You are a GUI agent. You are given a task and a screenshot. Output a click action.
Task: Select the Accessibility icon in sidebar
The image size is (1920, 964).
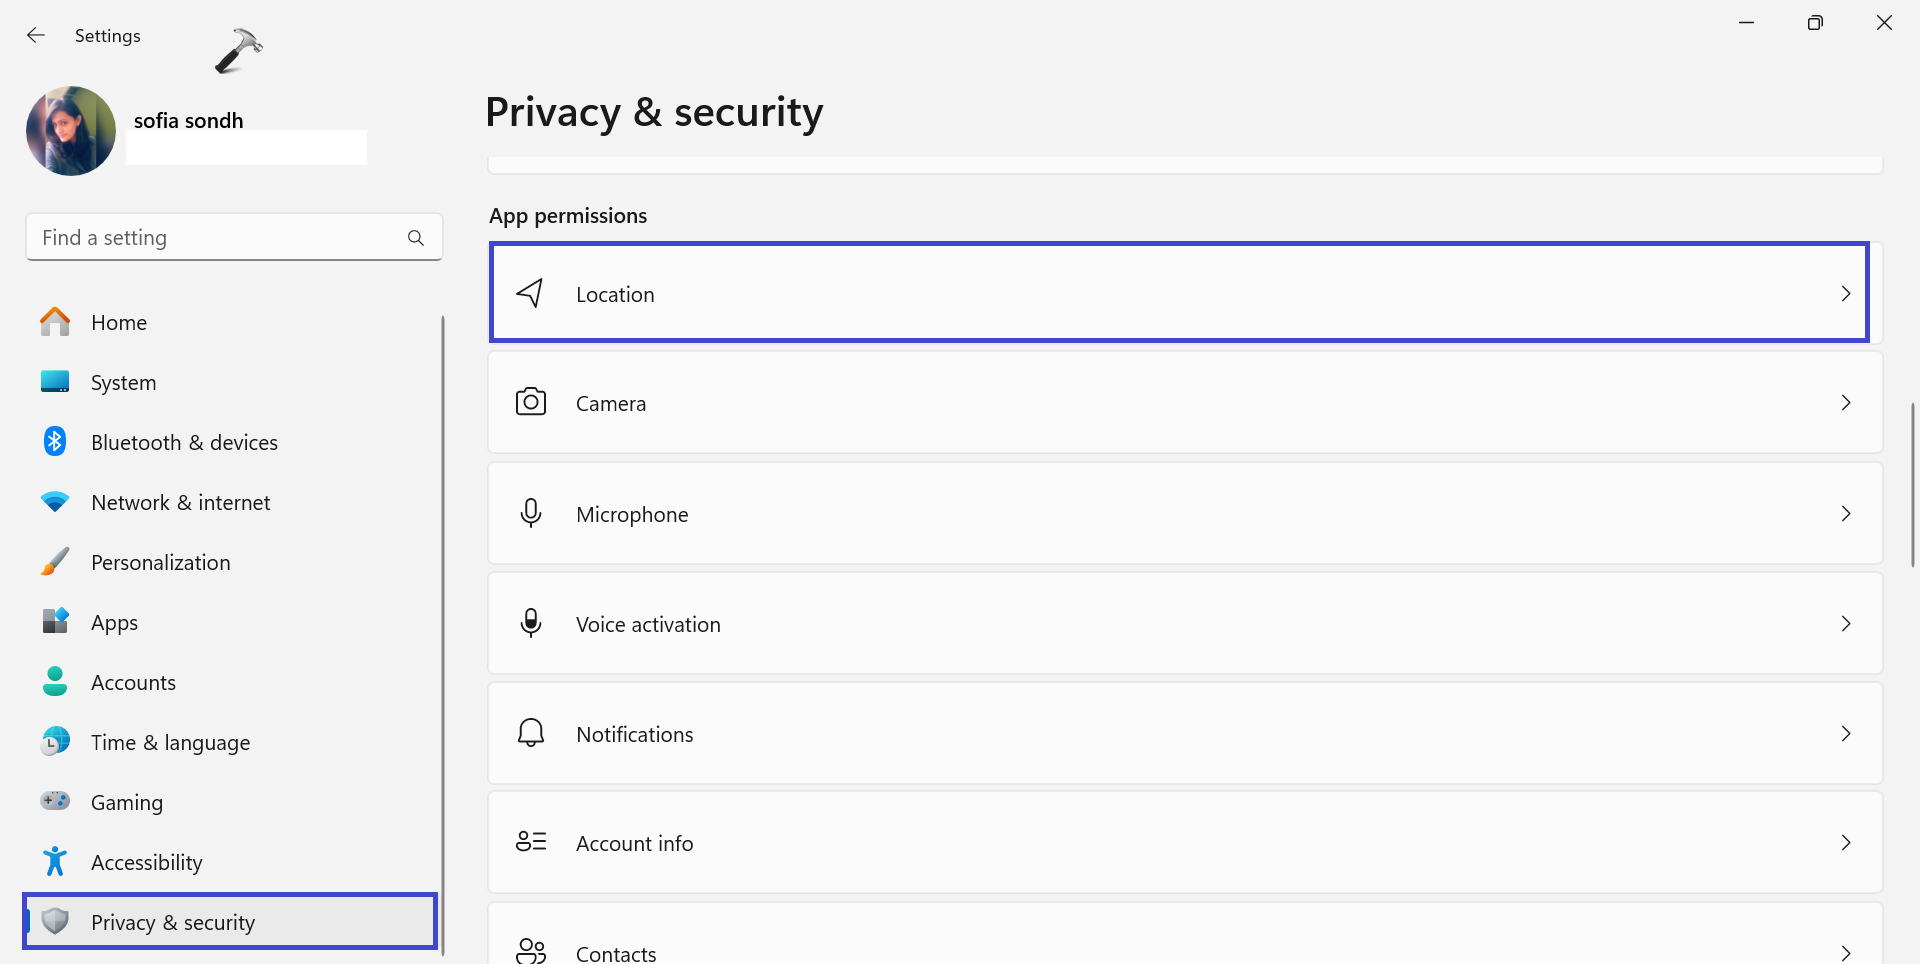pos(55,861)
